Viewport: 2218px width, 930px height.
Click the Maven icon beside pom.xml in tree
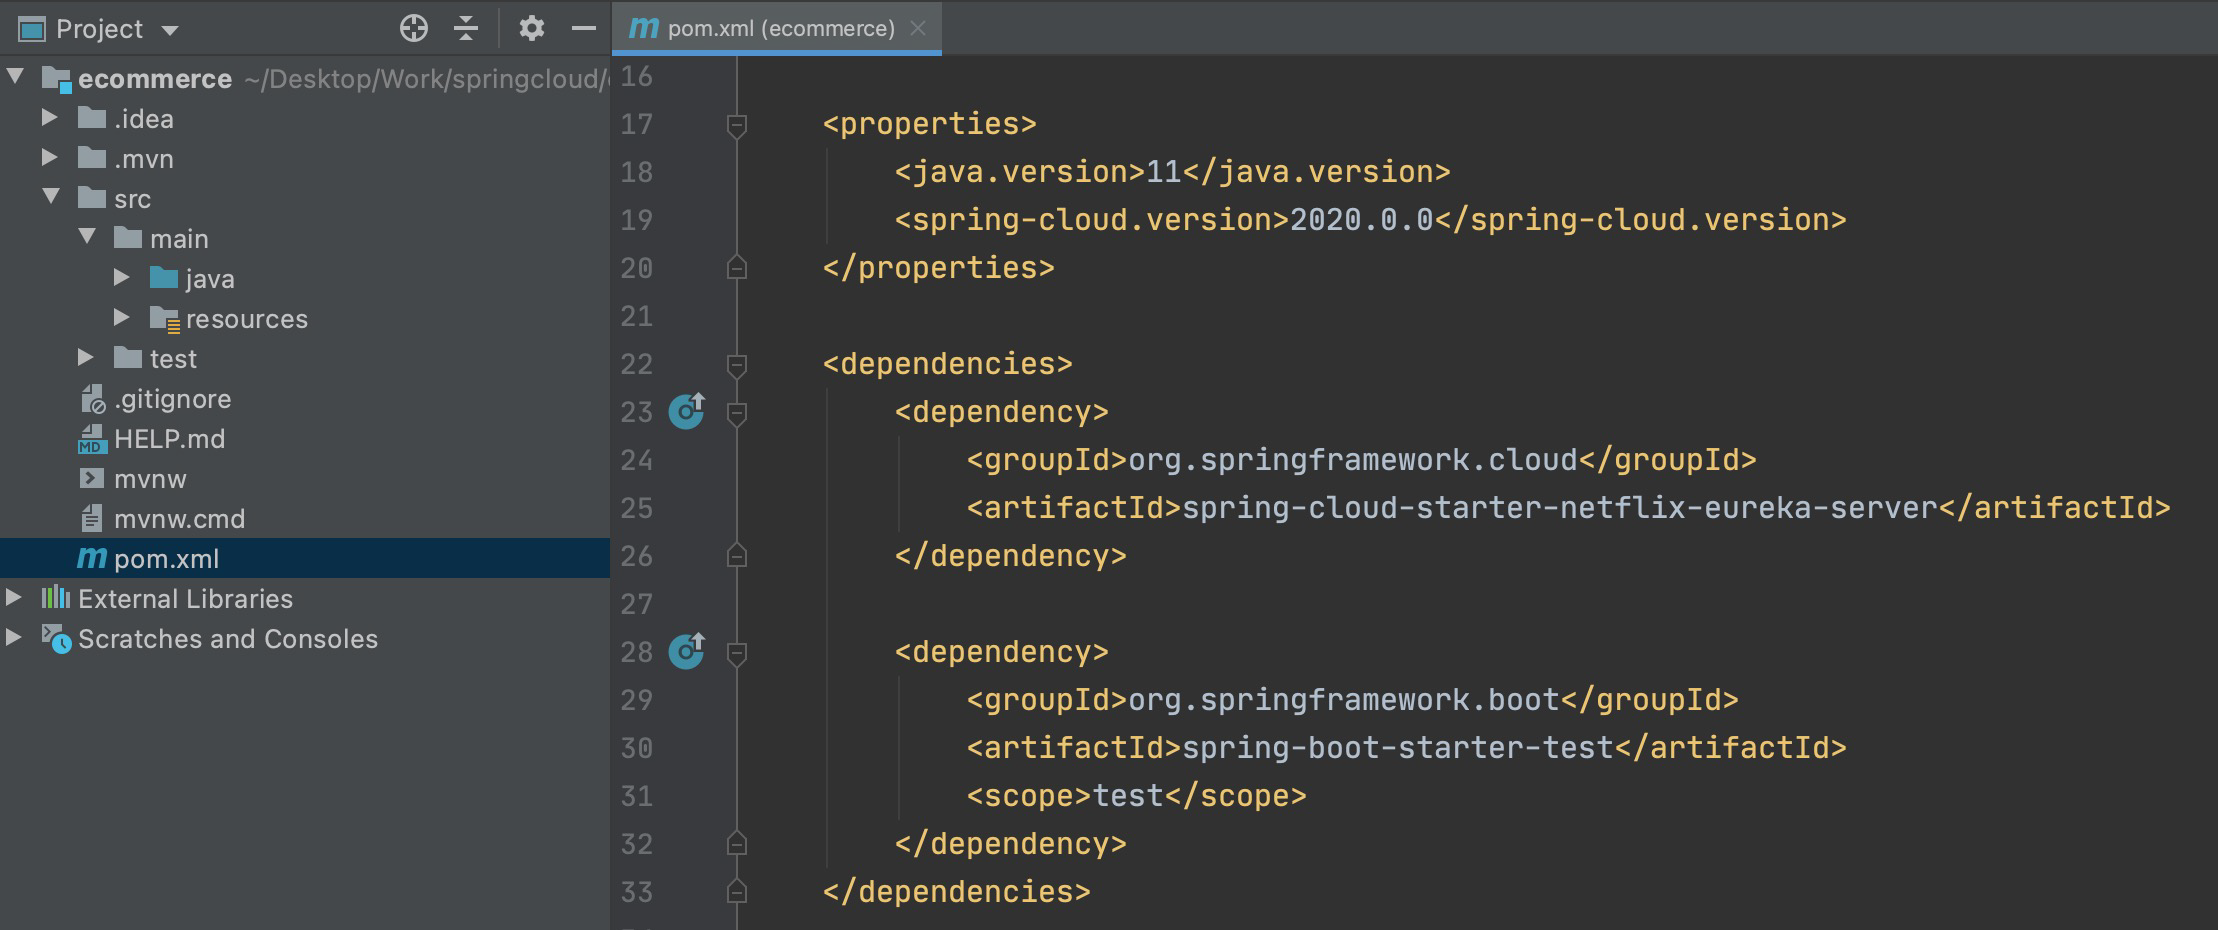coord(92,558)
